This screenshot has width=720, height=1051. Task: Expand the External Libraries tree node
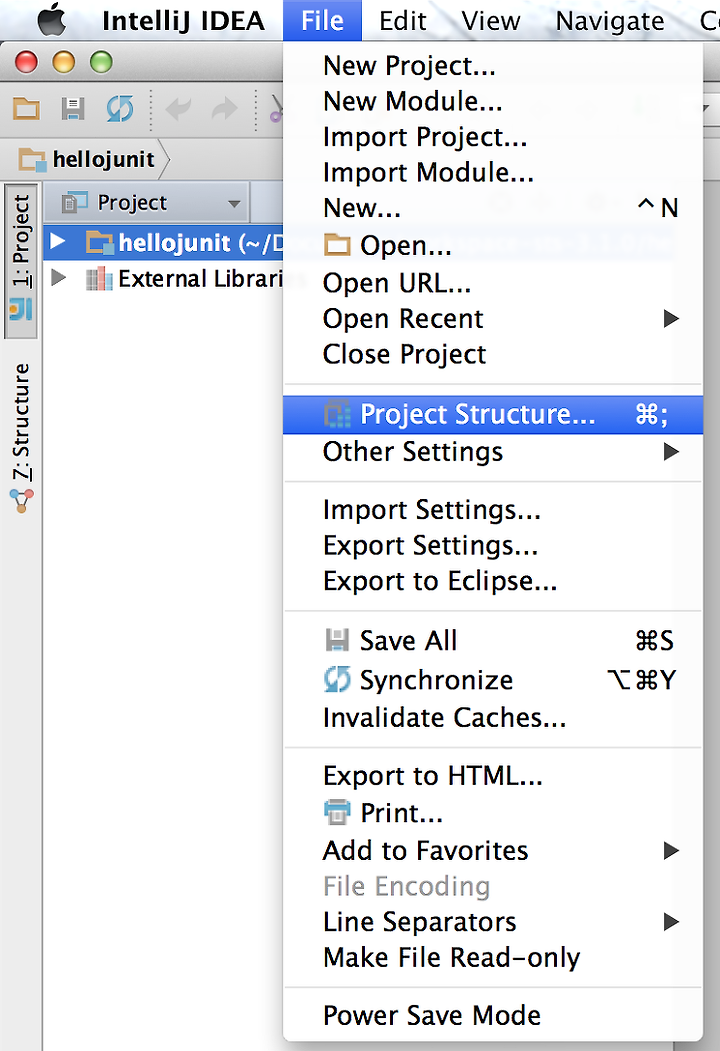[58, 278]
